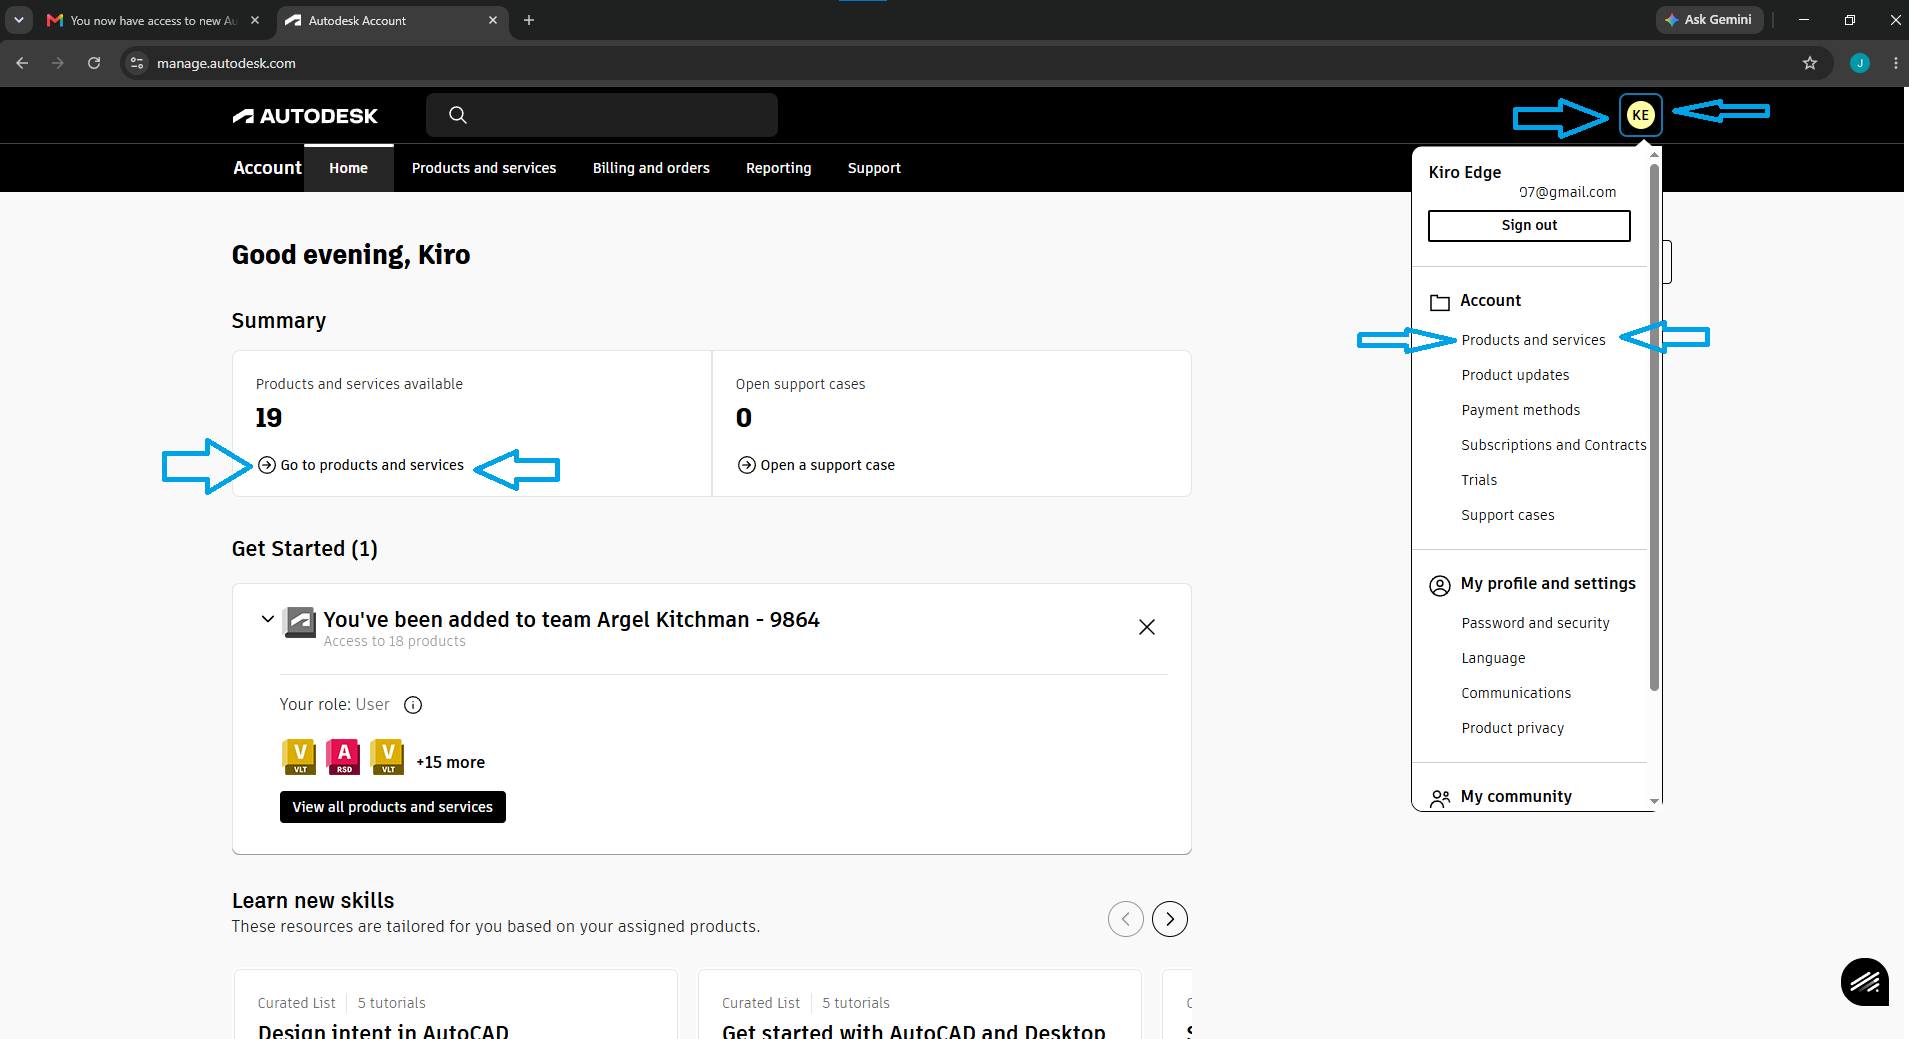The image size is (1909, 1039).
Task: Select the Home tab
Action: (x=349, y=168)
